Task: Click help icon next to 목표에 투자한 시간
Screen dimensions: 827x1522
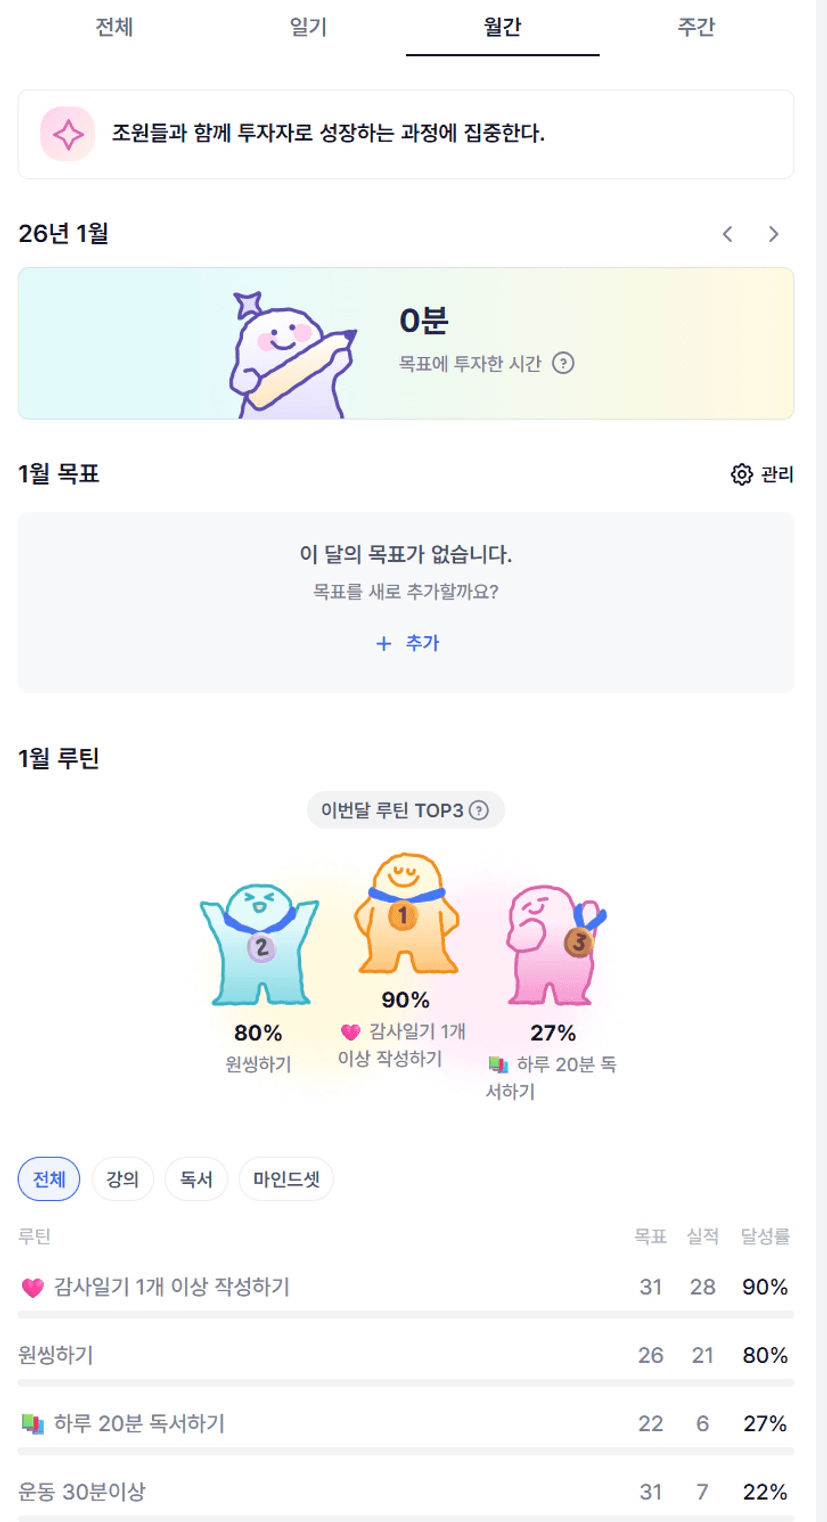Action: click(x=563, y=363)
